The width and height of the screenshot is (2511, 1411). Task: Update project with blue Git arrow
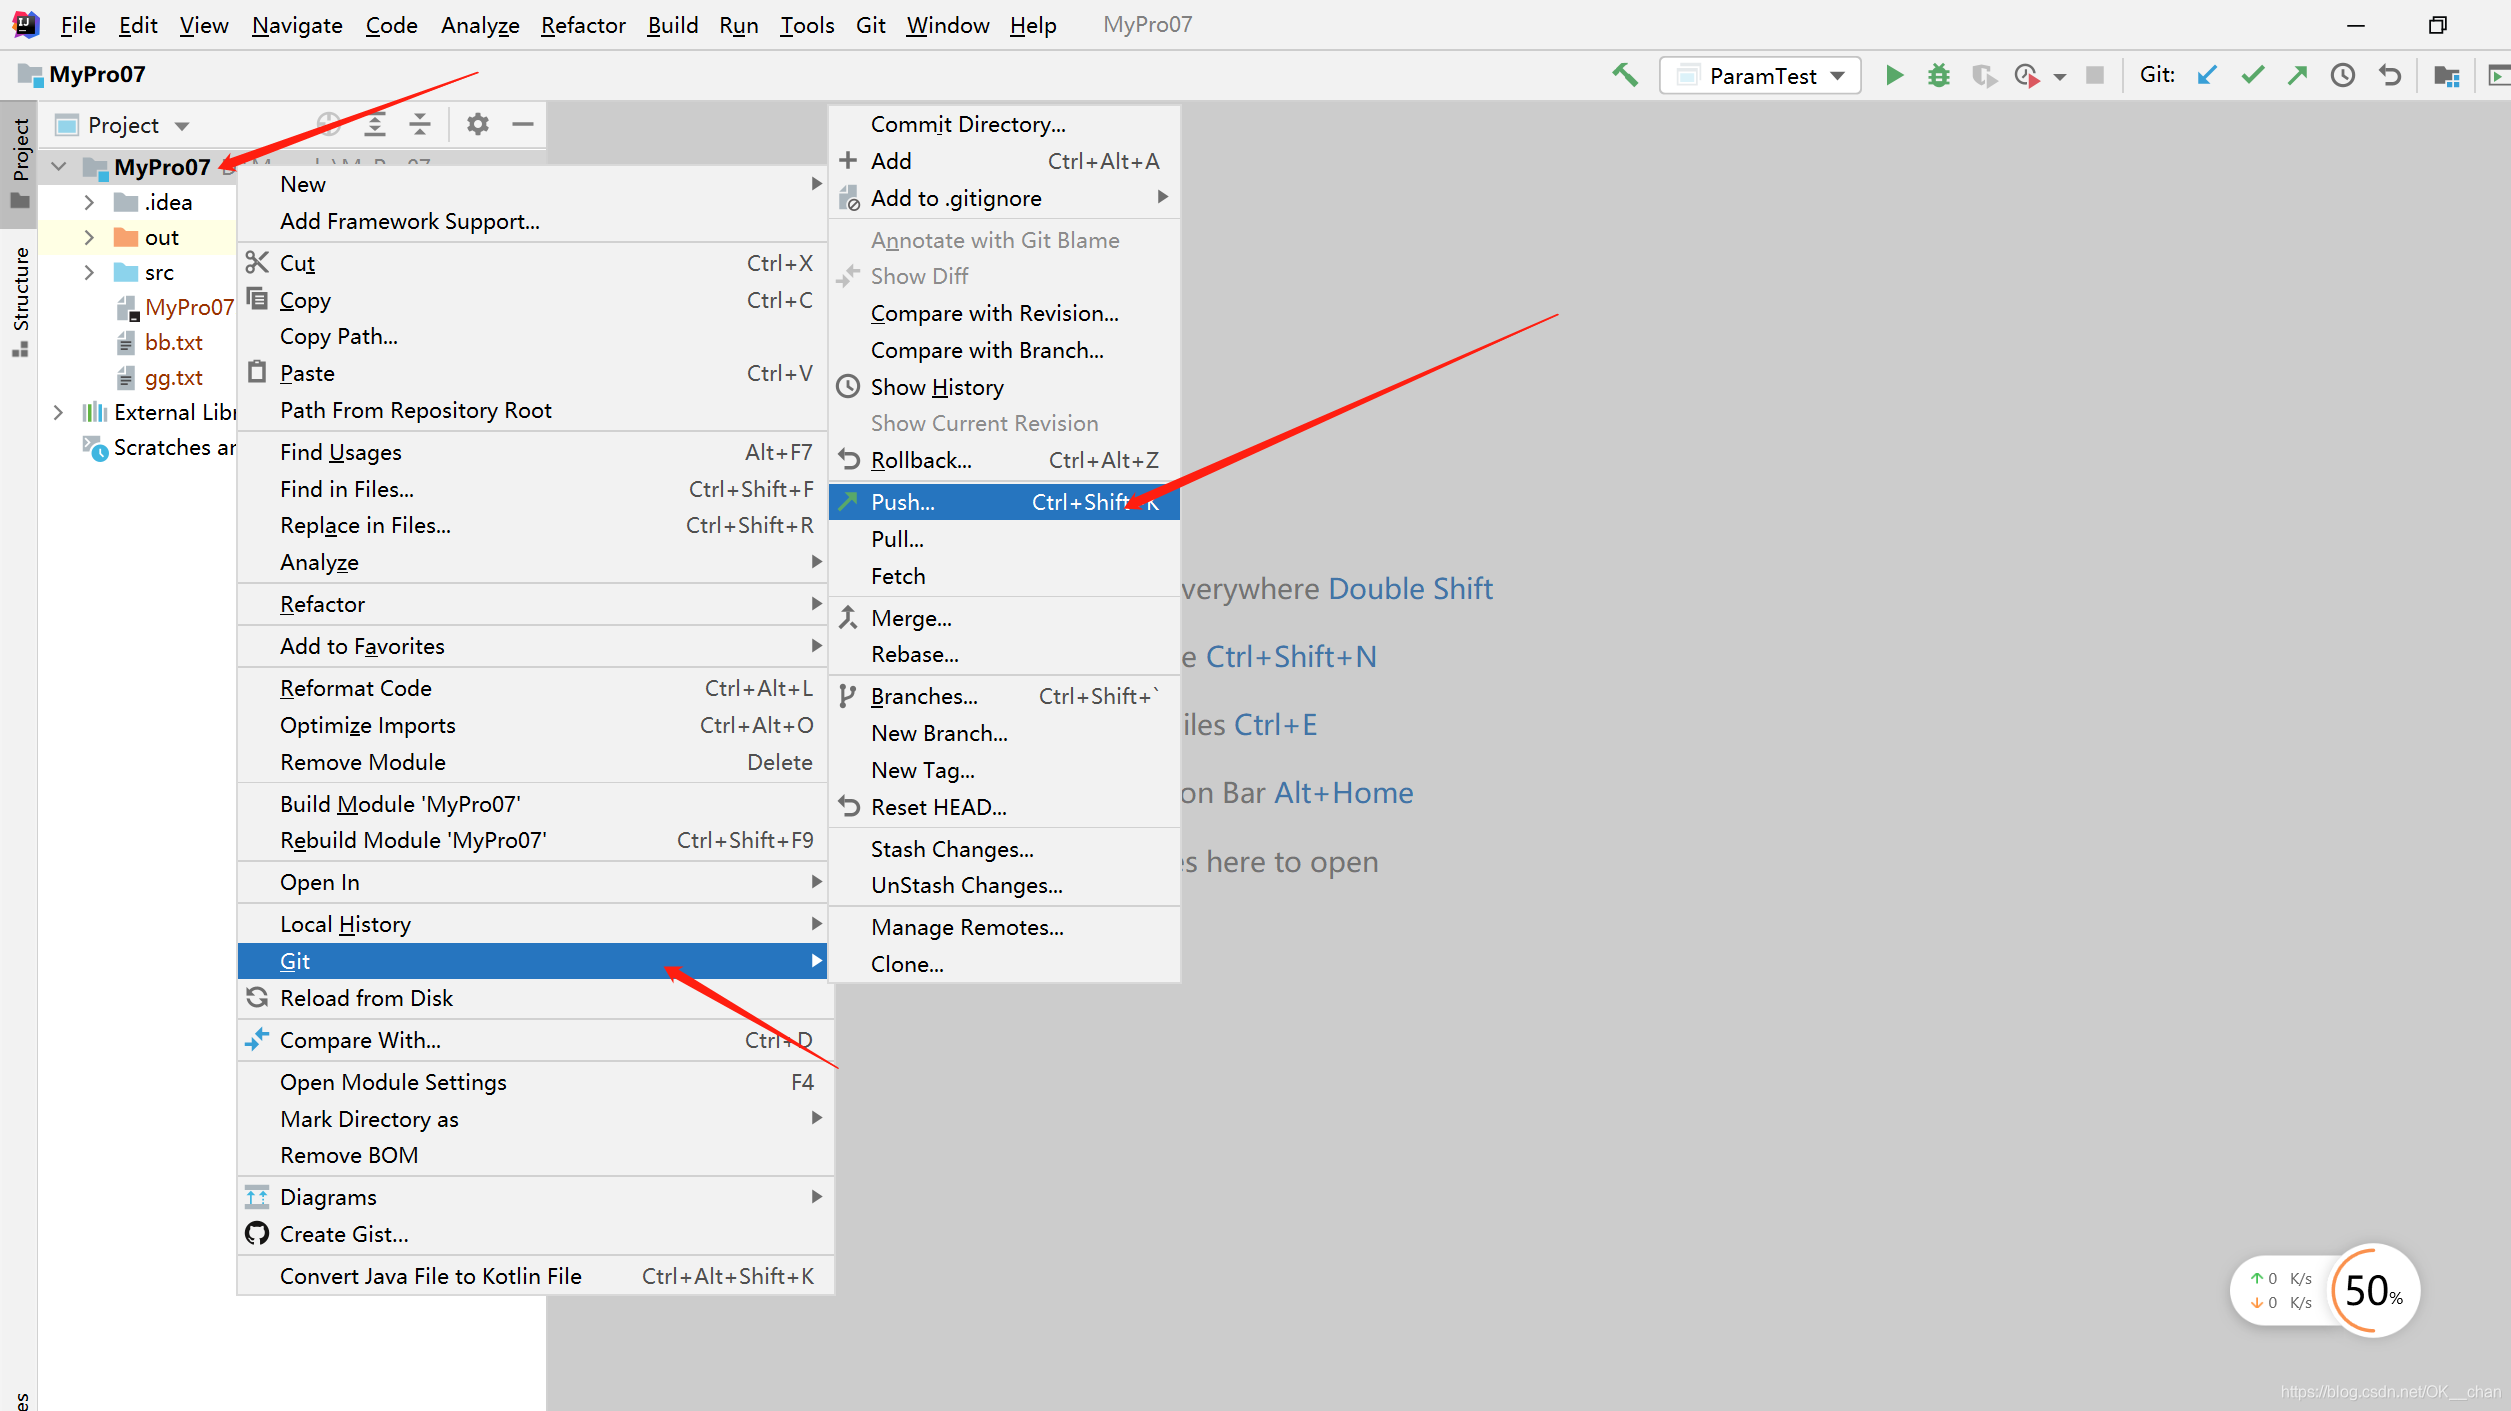click(x=2208, y=75)
